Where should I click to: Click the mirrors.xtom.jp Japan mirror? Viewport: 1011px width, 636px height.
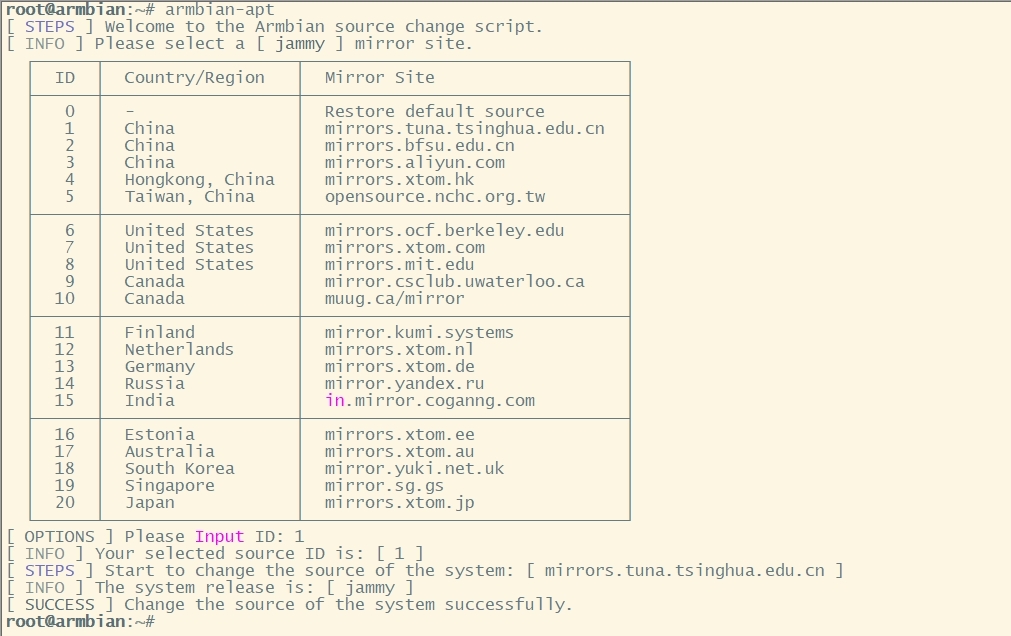coord(399,503)
